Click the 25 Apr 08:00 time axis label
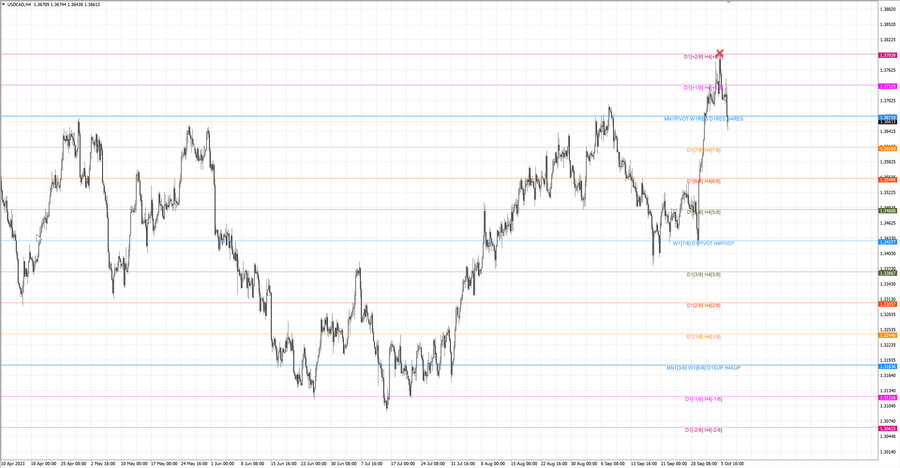The height and width of the screenshot is (468, 900). (73, 463)
